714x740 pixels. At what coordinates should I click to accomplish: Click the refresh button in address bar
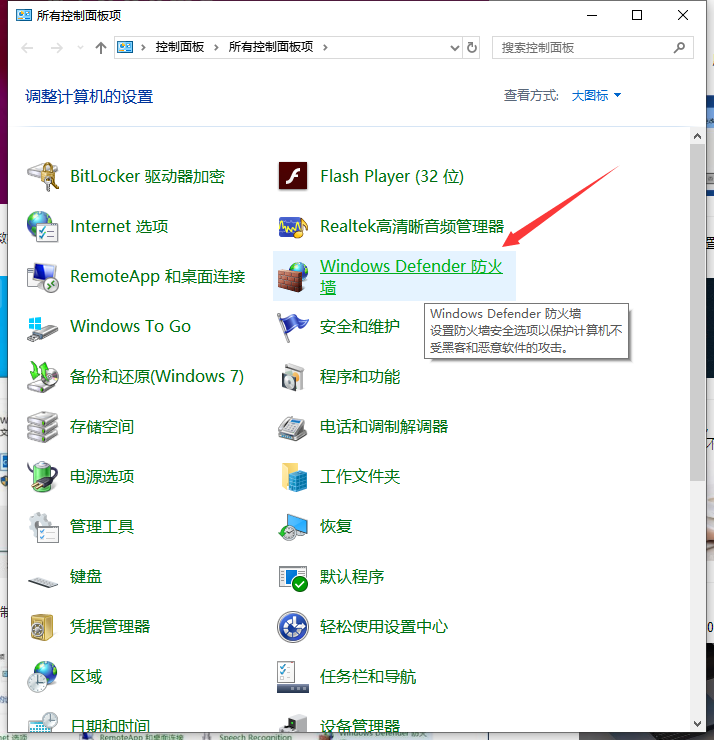472,47
